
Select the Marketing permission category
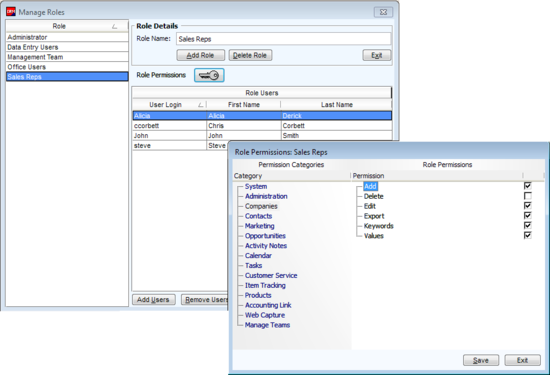259,226
